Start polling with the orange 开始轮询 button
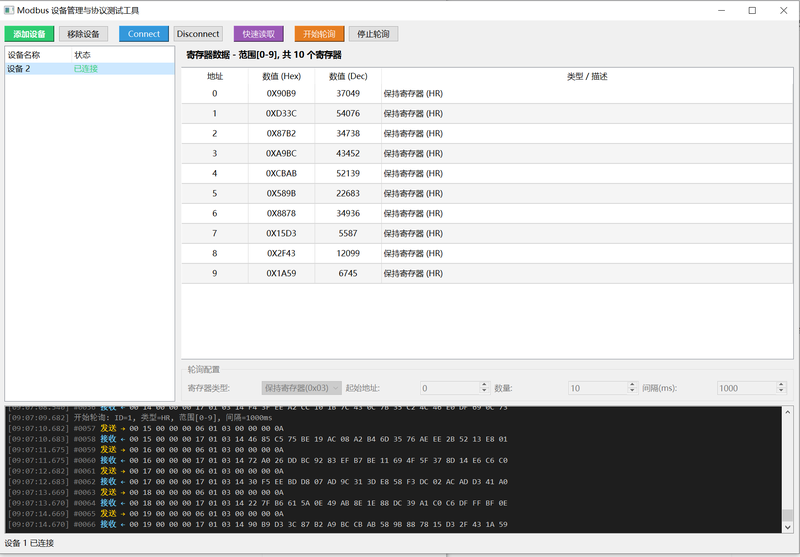 (x=319, y=34)
